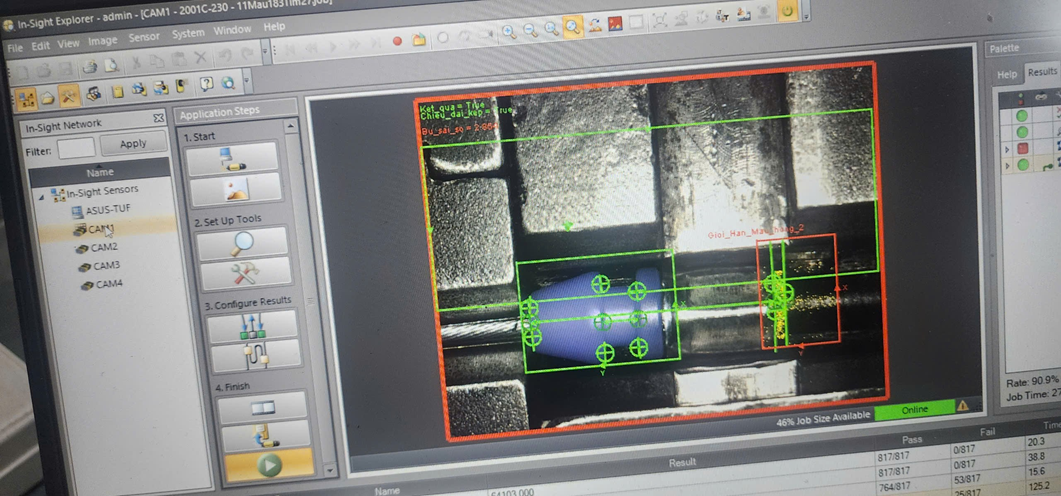Click the Zoom In magnifier icon
This screenshot has height=496, width=1061.
508,31
